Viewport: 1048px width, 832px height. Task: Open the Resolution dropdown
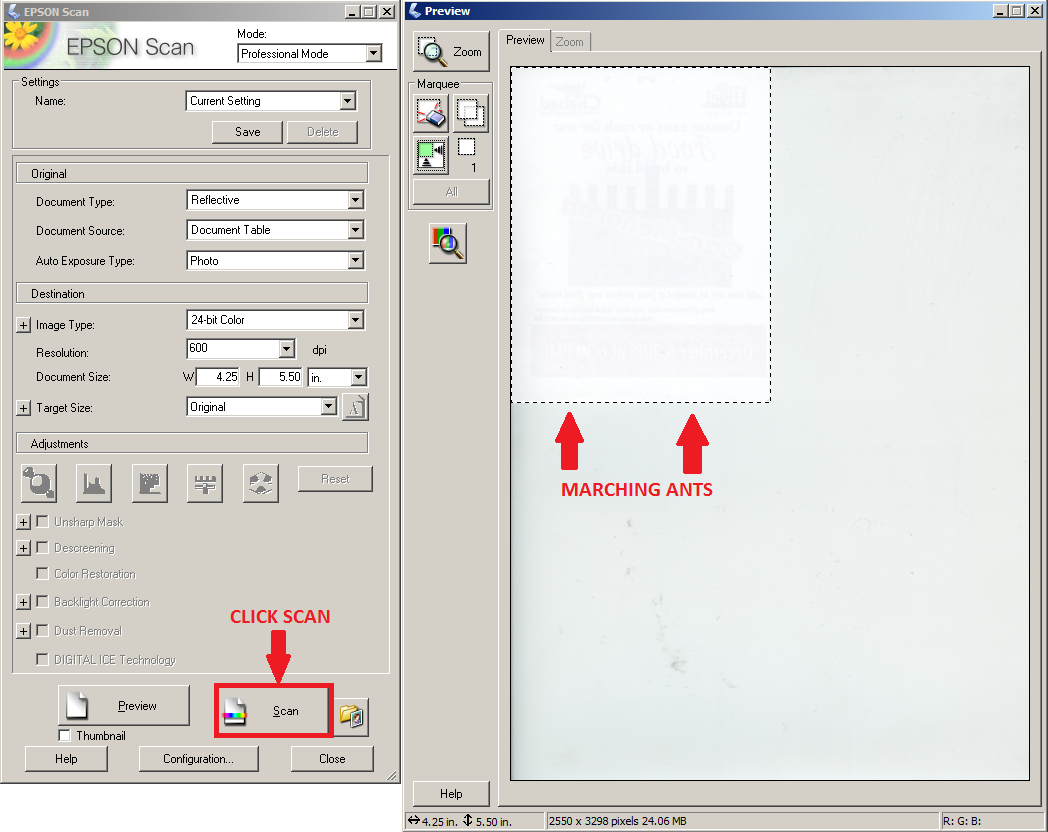(x=241, y=348)
